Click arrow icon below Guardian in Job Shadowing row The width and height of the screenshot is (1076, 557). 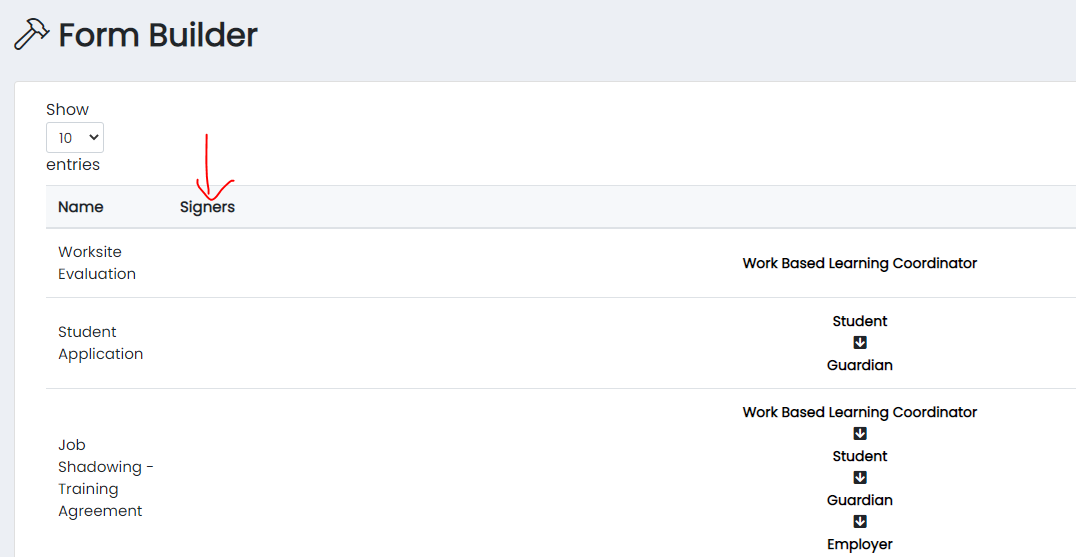pos(860,522)
